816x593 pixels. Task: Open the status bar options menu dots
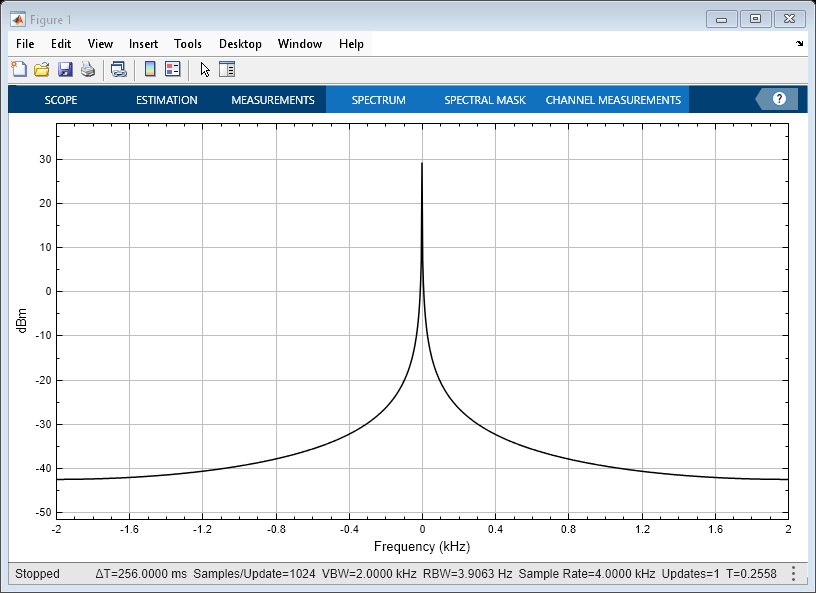click(793, 574)
